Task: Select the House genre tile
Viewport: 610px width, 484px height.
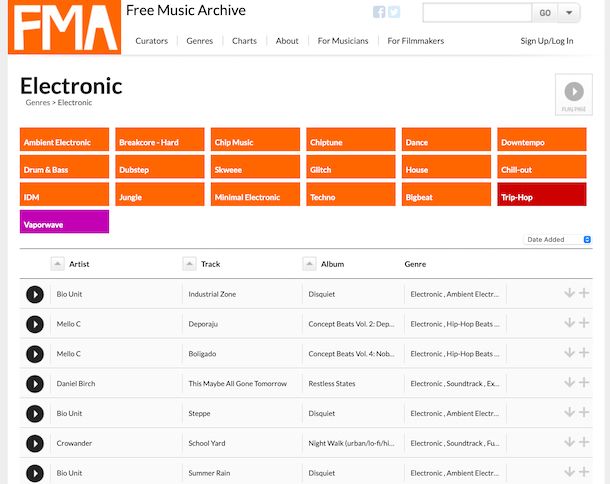Action: pos(446,167)
